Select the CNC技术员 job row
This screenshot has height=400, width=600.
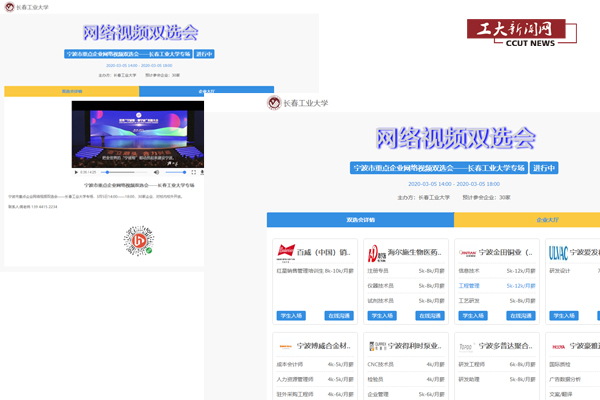pos(406,364)
